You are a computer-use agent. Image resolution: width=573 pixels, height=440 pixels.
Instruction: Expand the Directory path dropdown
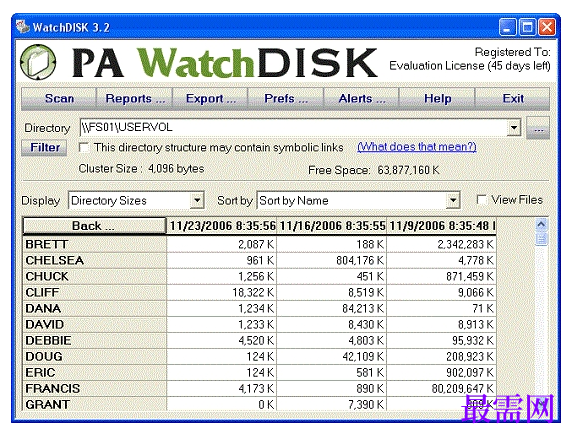click(514, 128)
